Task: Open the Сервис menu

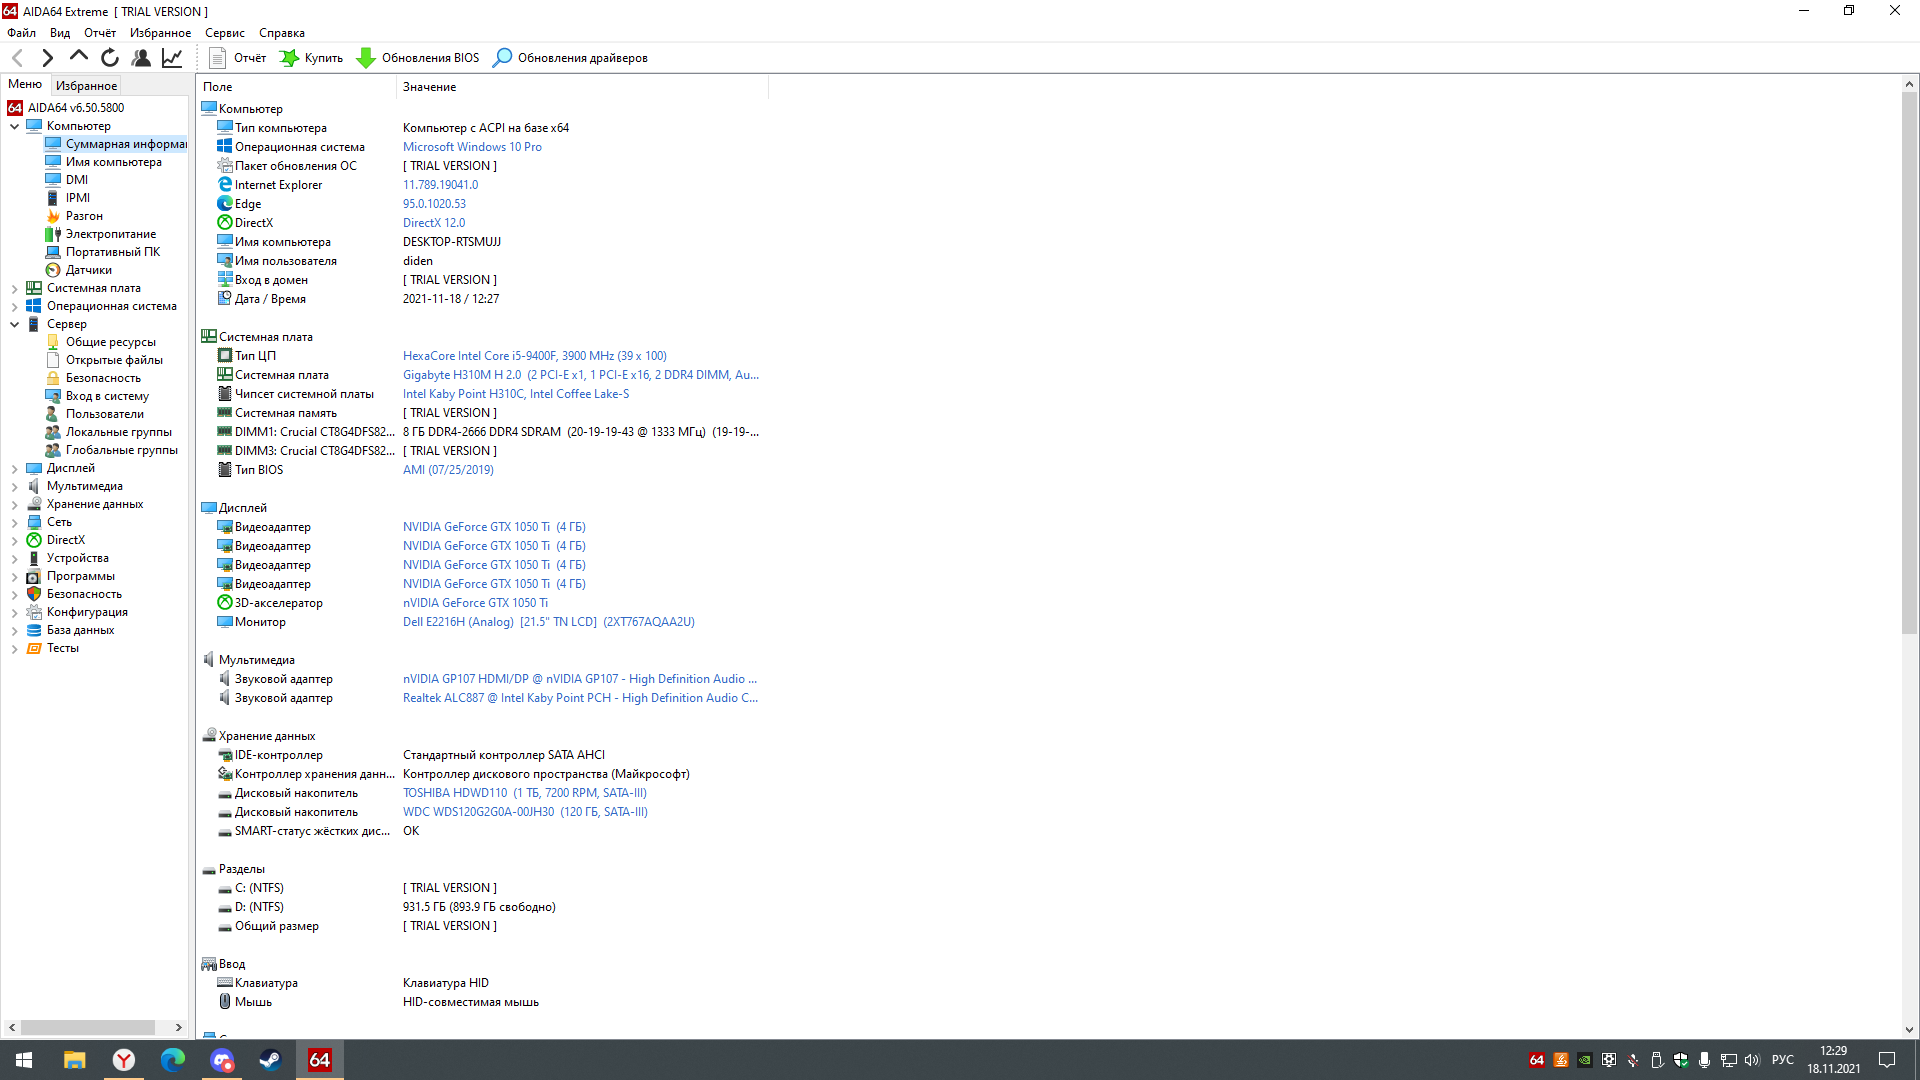Action: (x=225, y=33)
